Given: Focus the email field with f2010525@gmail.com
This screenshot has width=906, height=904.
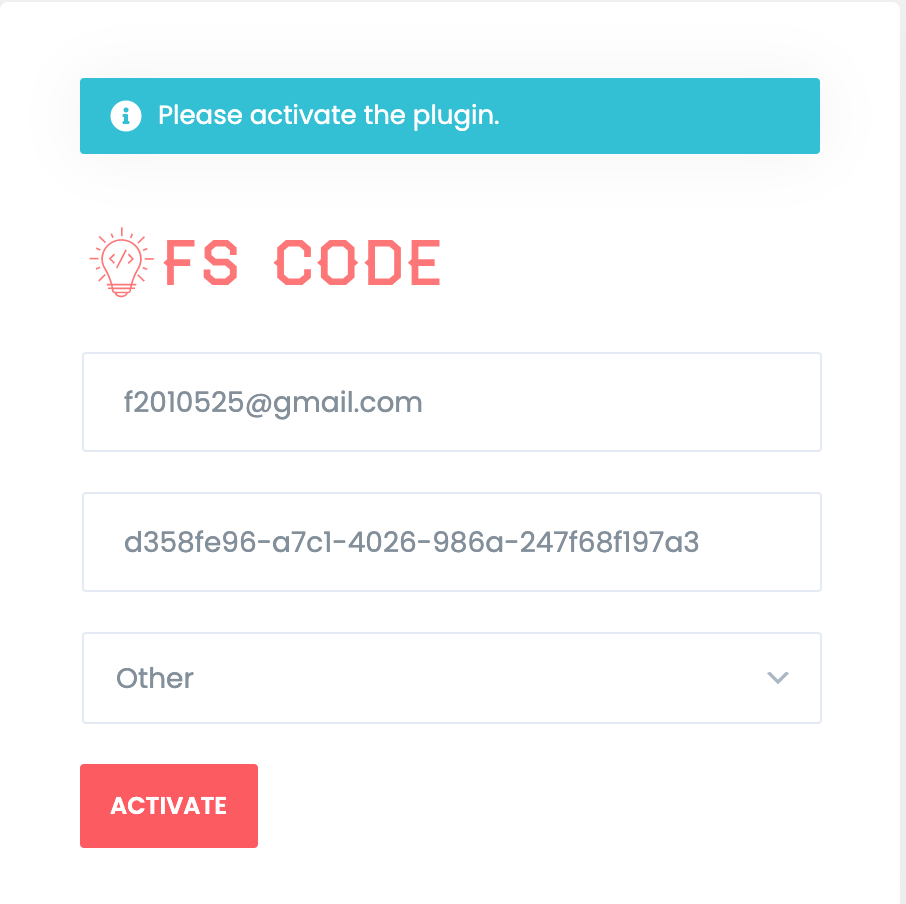Looking at the screenshot, I should 452,402.
